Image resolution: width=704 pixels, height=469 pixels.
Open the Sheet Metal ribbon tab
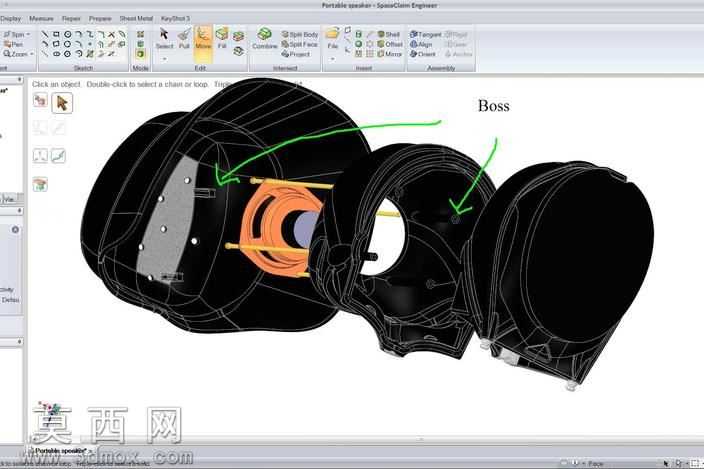136,18
